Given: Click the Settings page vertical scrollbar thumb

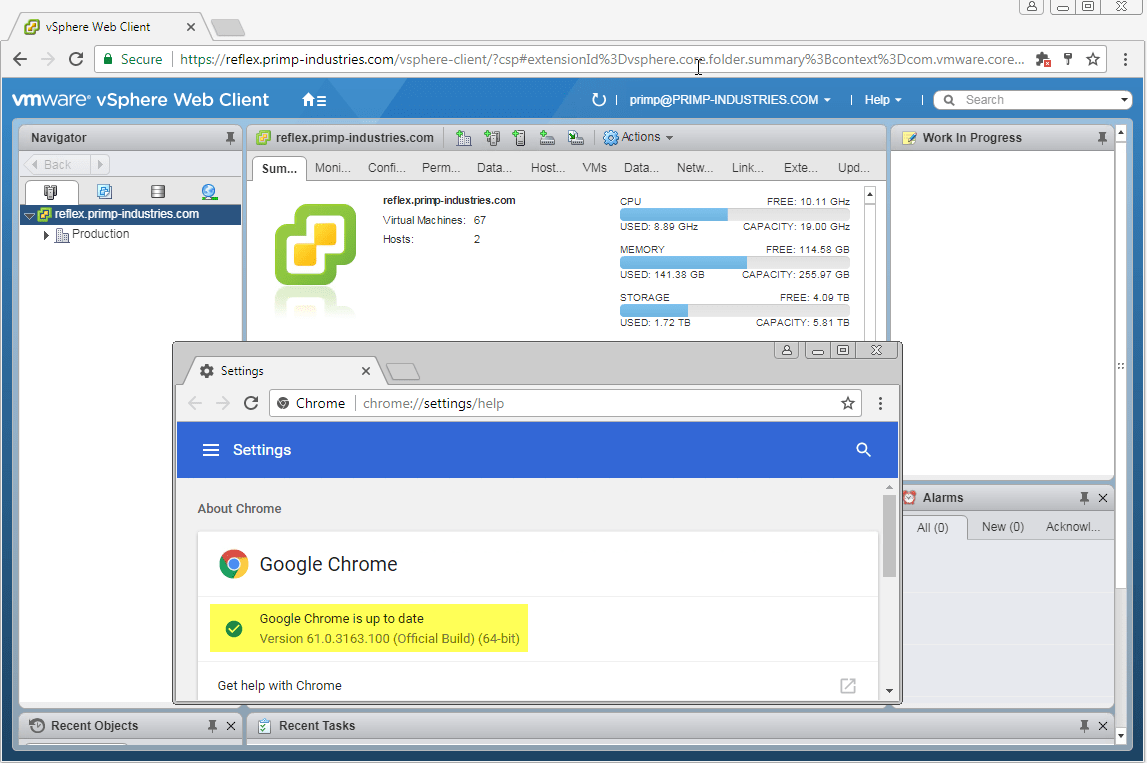Looking at the screenshot, I should [889, 536].
